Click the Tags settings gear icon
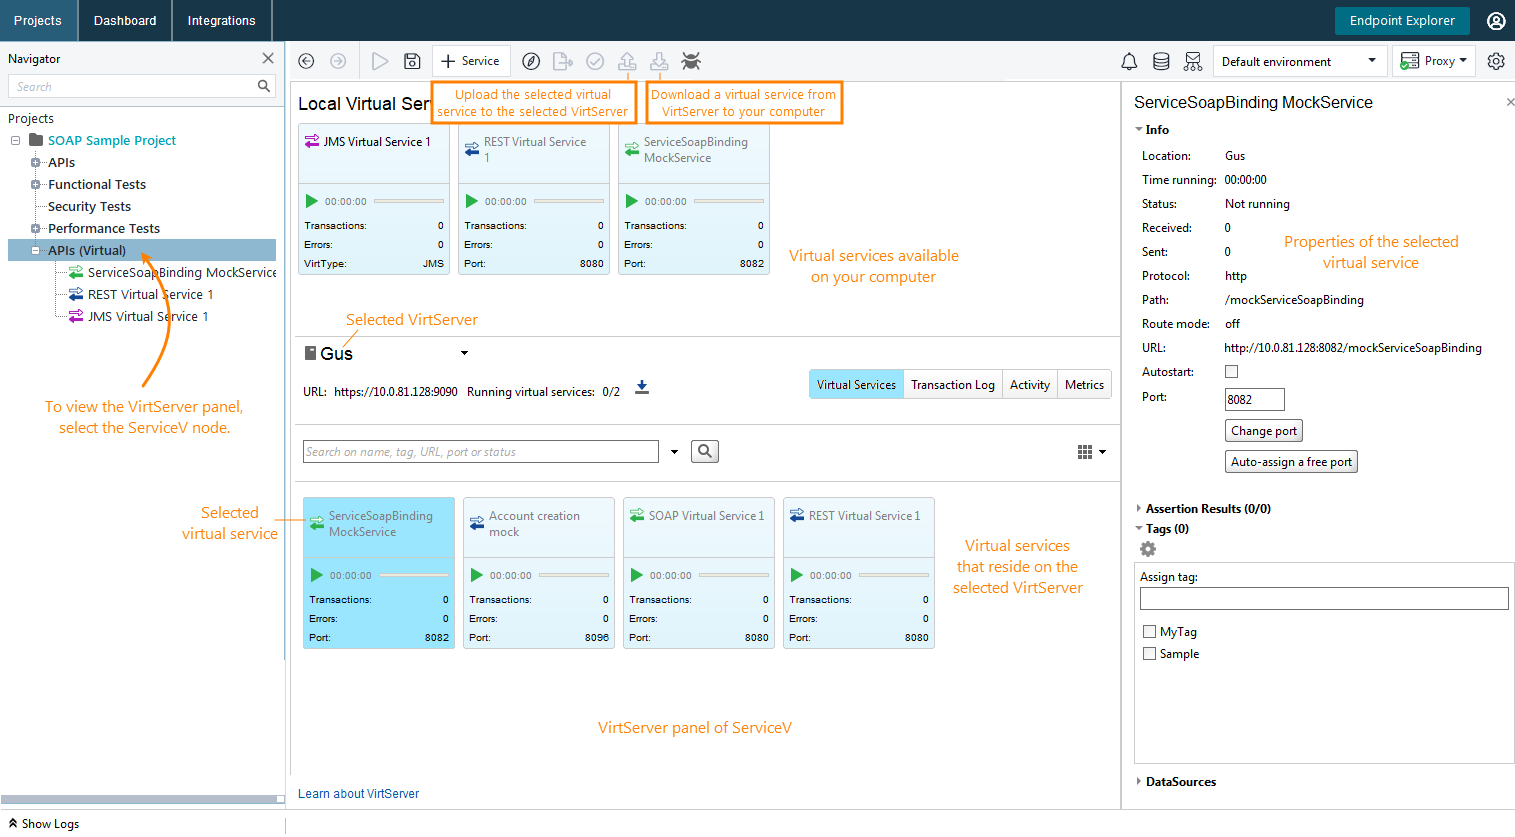This screenshot has width=1515, height=837. pos(1147,548)
